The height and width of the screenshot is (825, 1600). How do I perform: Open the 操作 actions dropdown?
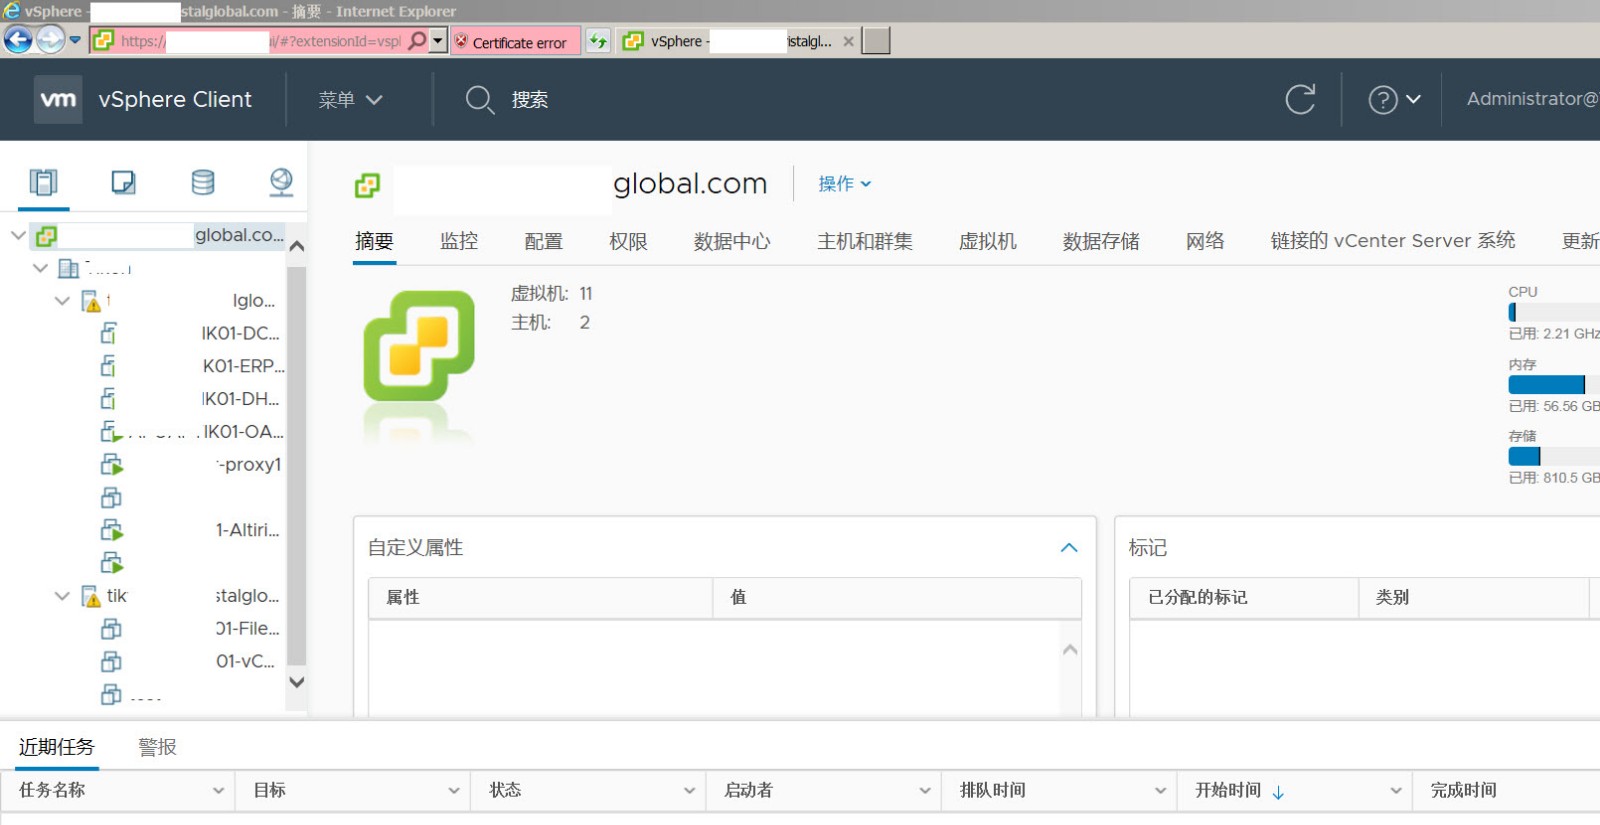point(845,184)
